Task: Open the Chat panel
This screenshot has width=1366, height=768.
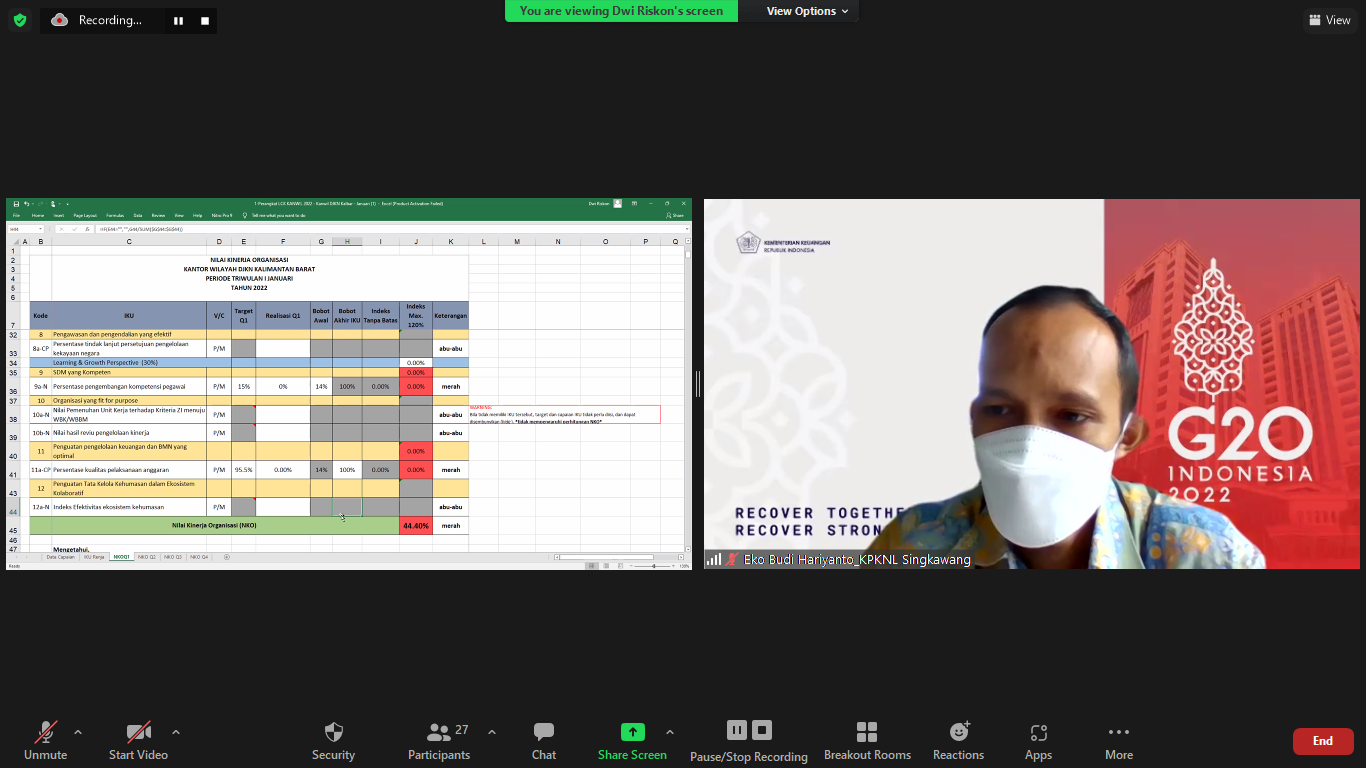Action: (543, 732)
